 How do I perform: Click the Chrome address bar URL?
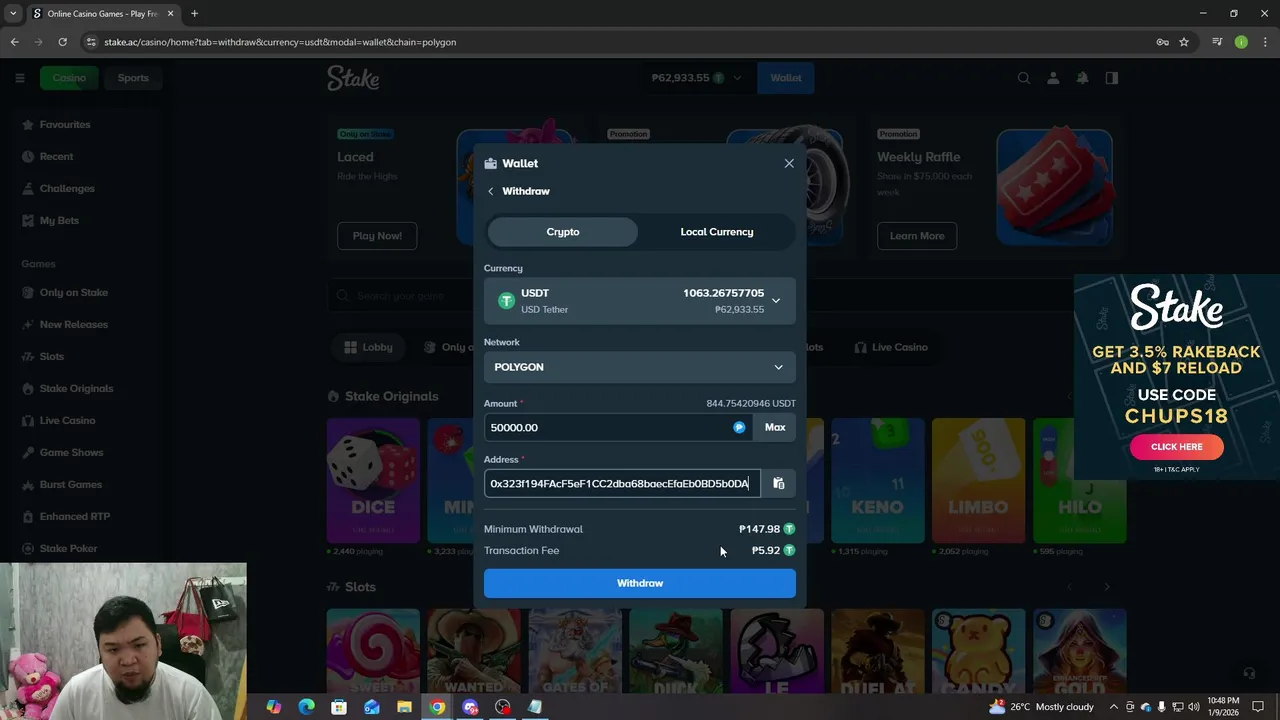coord(280,42)
